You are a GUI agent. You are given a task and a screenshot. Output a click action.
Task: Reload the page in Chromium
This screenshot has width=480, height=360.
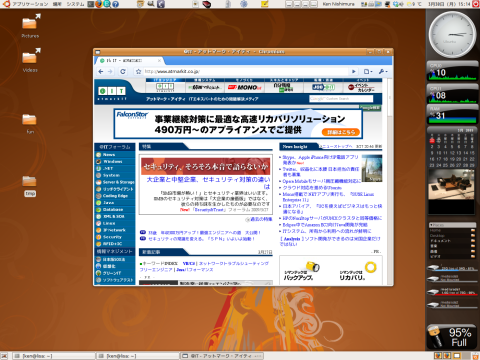pyautogui.click(x=123, y=71)
